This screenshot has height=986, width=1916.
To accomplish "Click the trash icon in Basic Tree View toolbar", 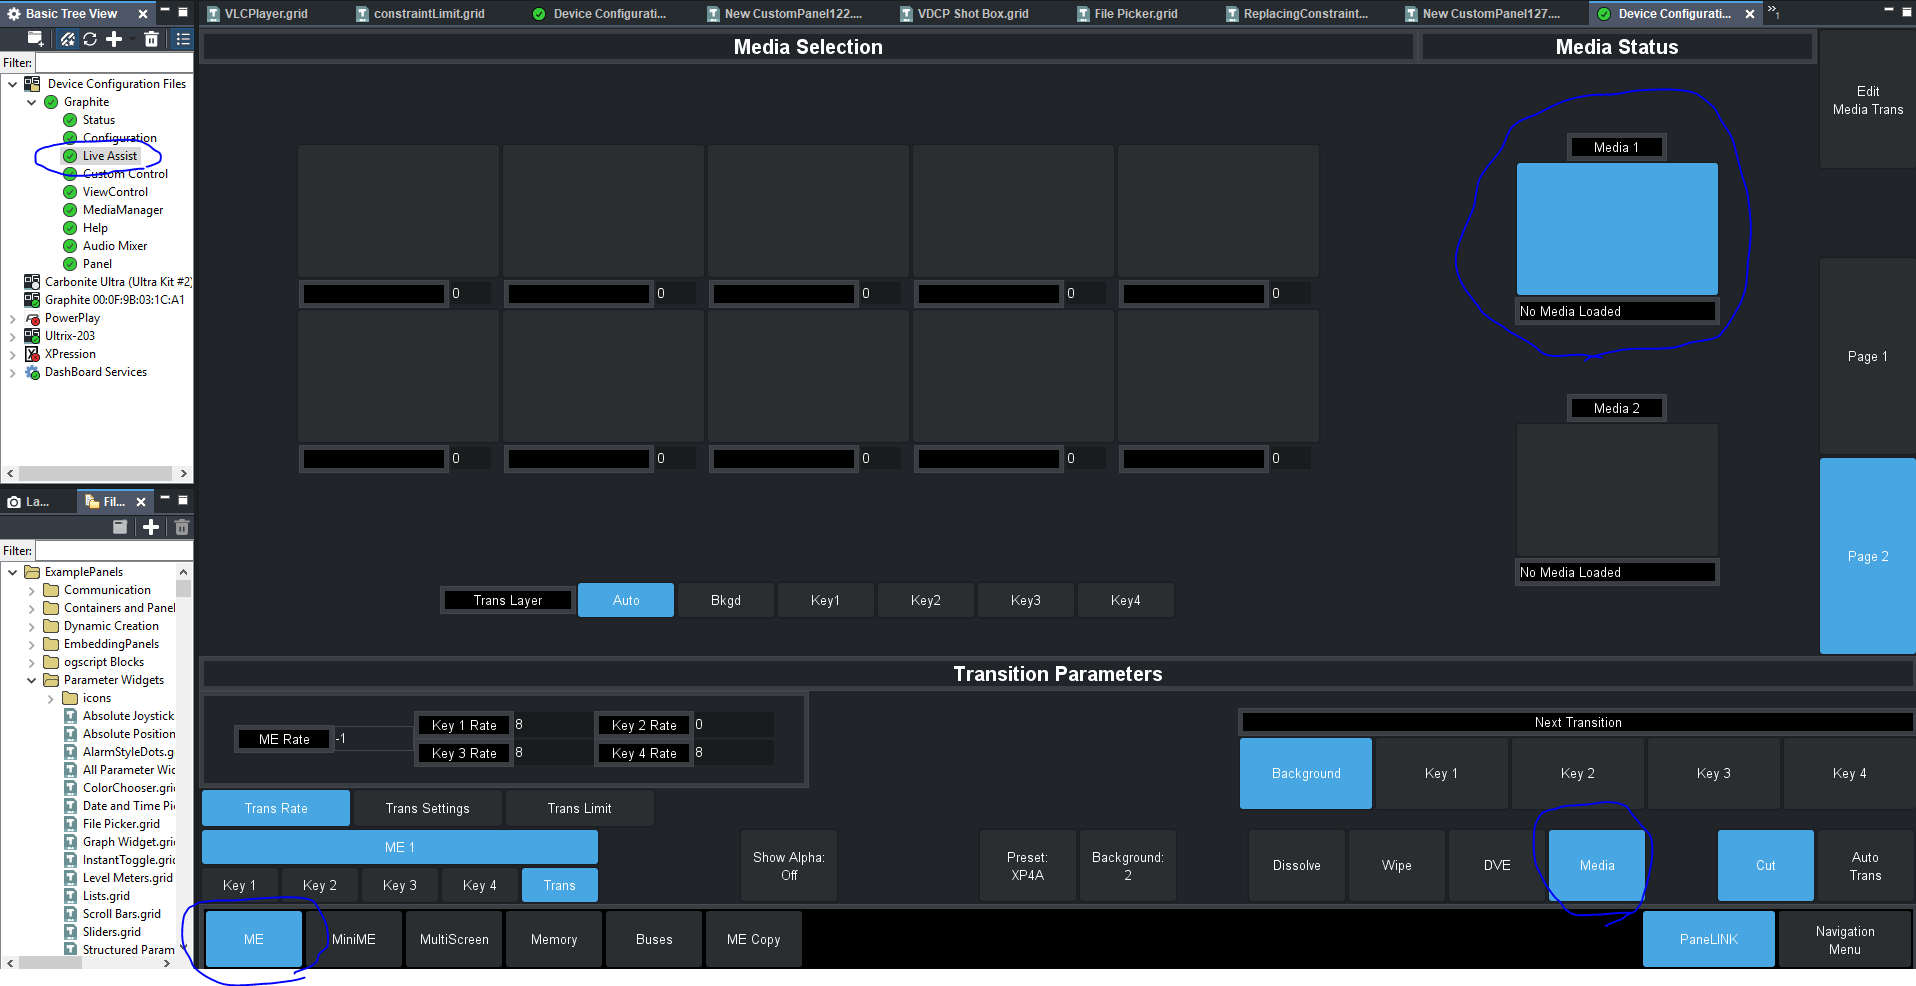I will [x=151, y=39].
